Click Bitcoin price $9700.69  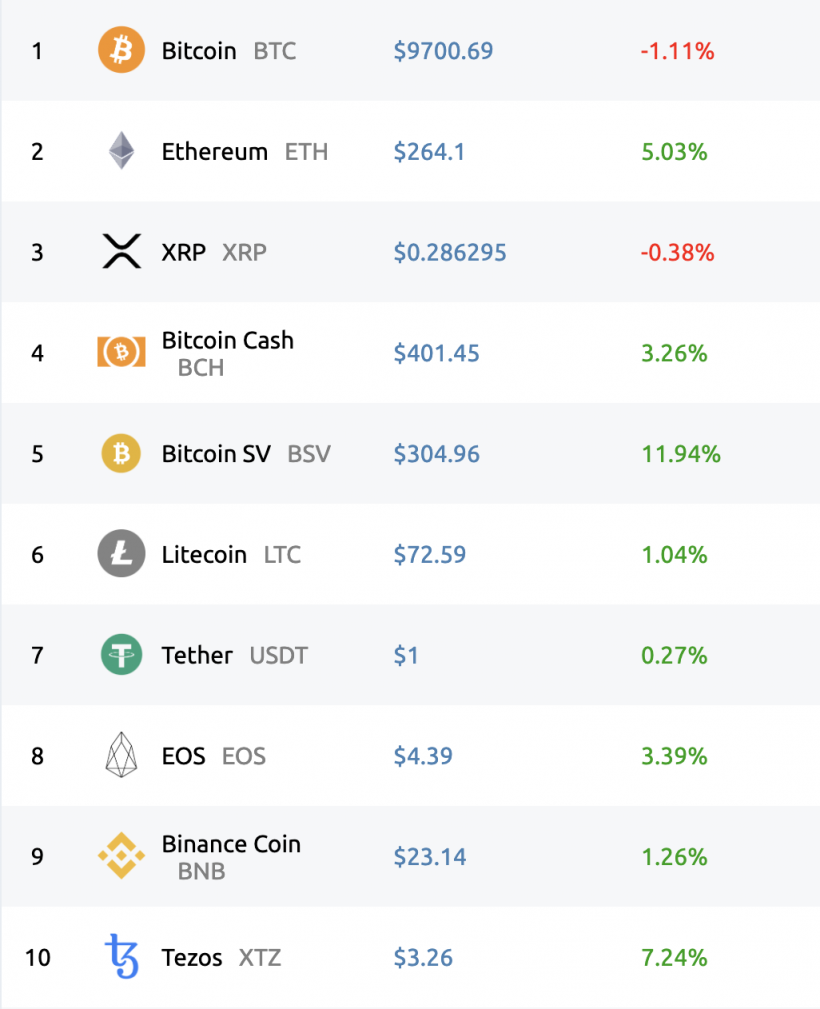(x=443, y=51)
